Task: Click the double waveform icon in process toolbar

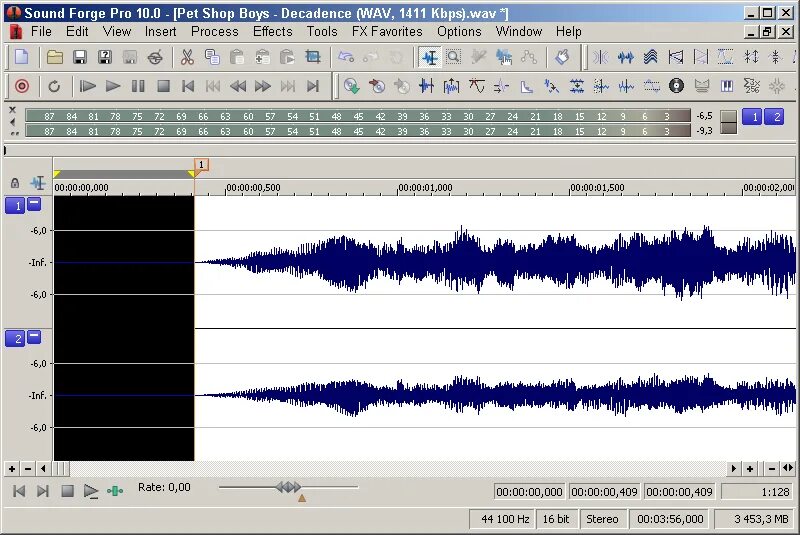Action: (626, 57)
